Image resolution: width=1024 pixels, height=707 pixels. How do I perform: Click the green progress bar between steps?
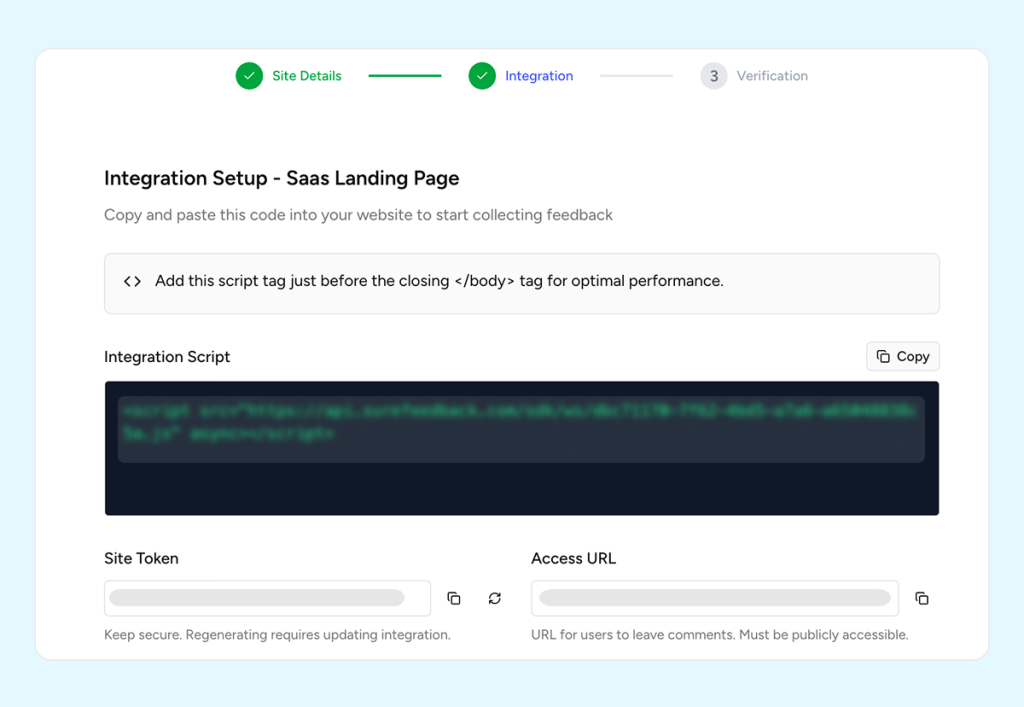pos(404,75)
